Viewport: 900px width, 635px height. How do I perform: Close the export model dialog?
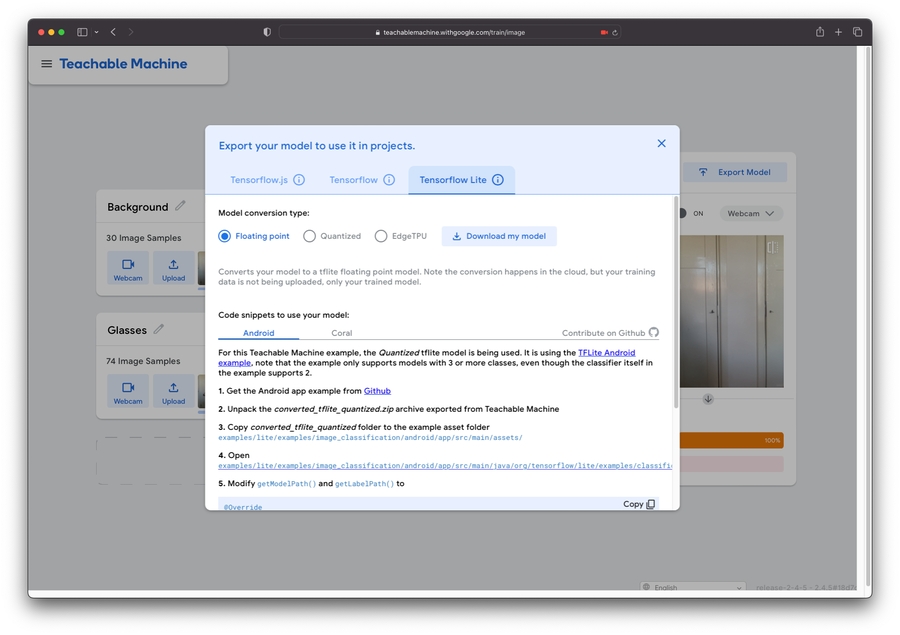point(661,144)
